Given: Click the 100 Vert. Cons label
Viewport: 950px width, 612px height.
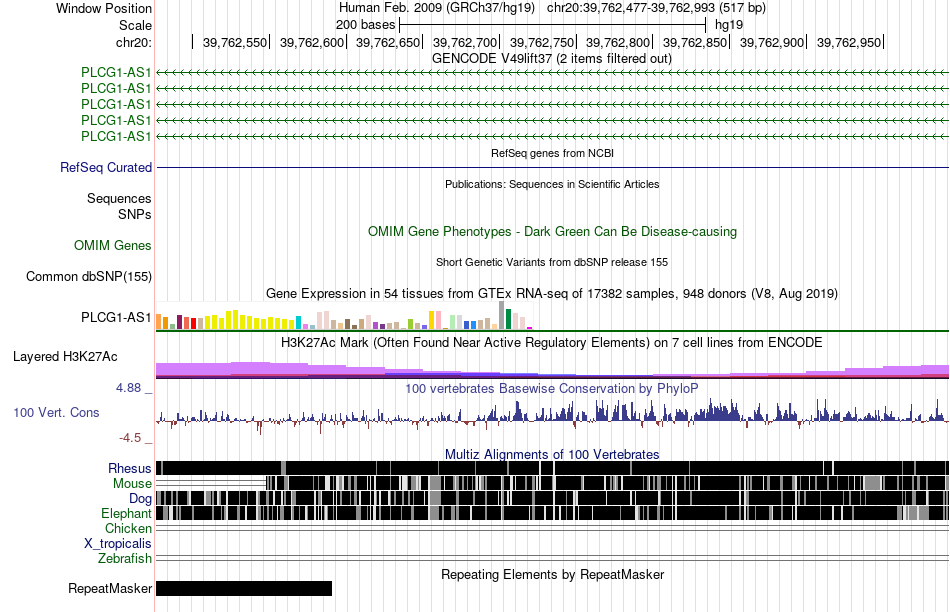Looking at the screenshot, I should click(x=56, y=413).
